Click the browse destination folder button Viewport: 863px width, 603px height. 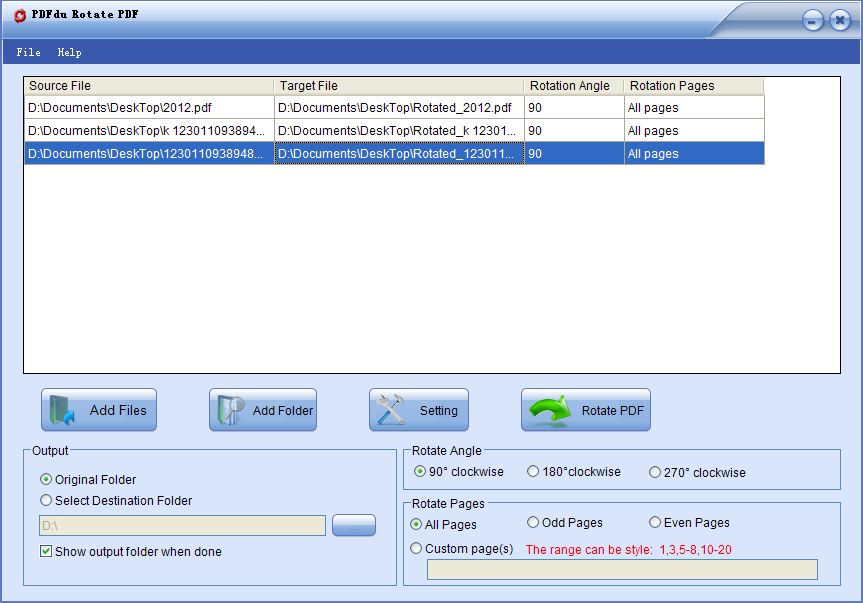(354, 525)
